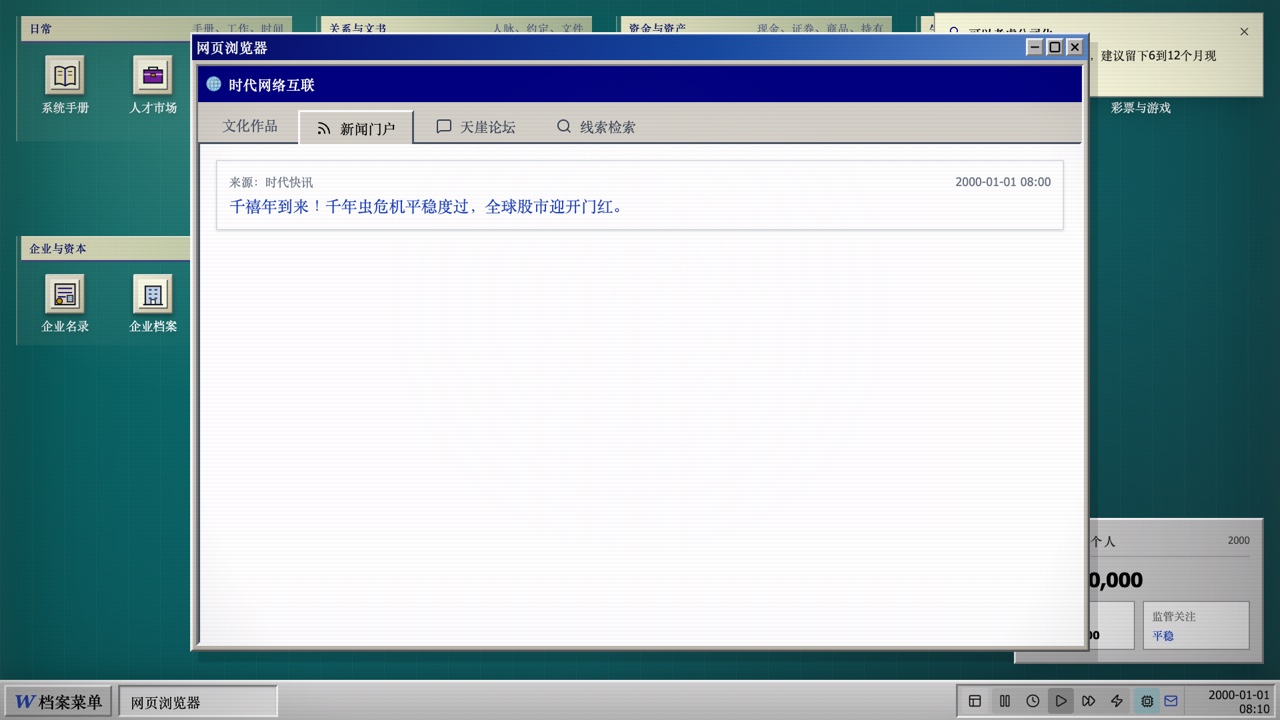This screenshot has width=1280, height=720.
Task: Click the chip processor icon in the tray
Action: [x=1147, y=701]
